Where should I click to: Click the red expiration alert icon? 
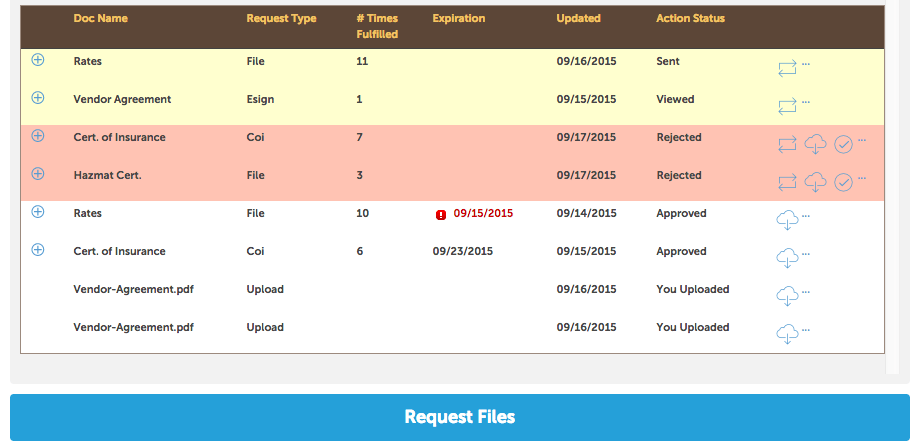pyautogui.click(x=441, y=214)
